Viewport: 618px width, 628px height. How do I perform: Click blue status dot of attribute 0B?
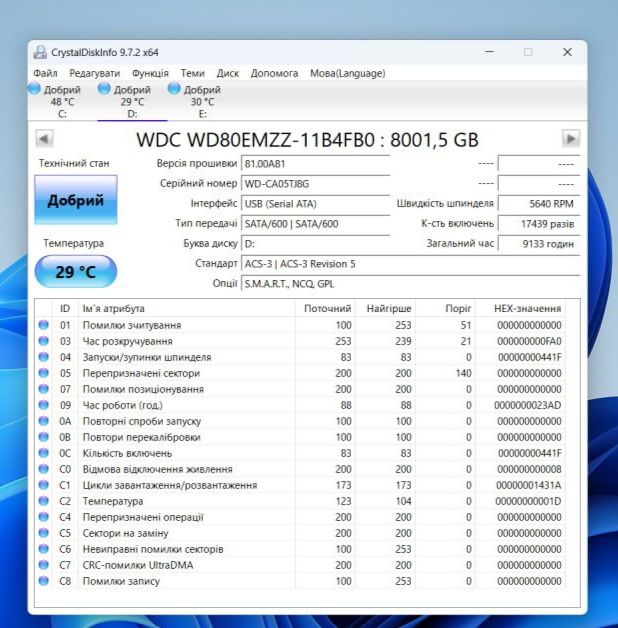pyautogui.click(x=44, y=437)
